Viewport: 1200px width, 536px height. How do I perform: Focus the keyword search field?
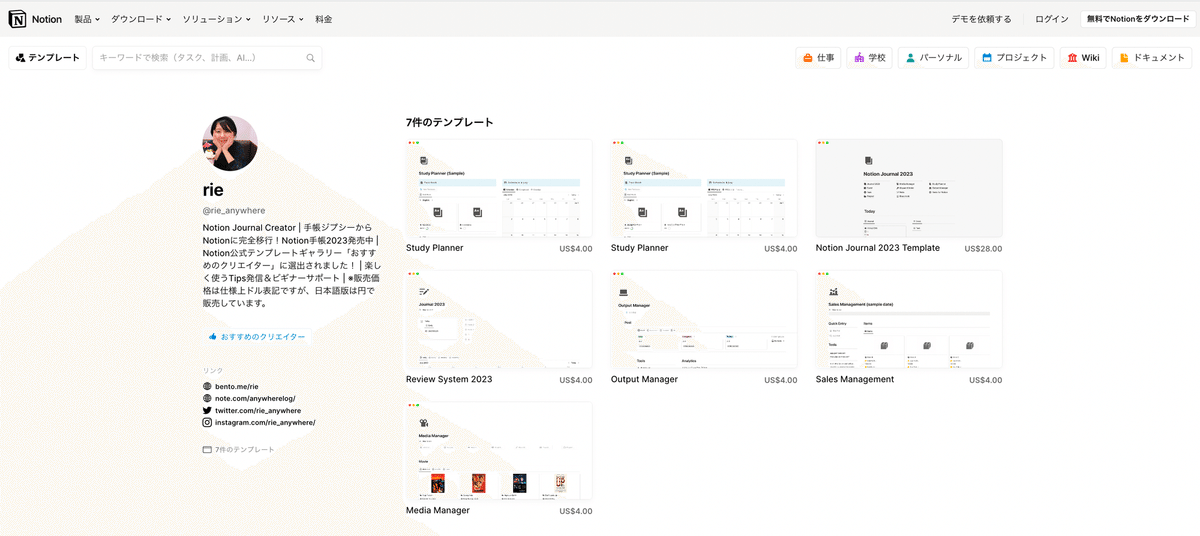pyautogui.click(x=207, y=58)
